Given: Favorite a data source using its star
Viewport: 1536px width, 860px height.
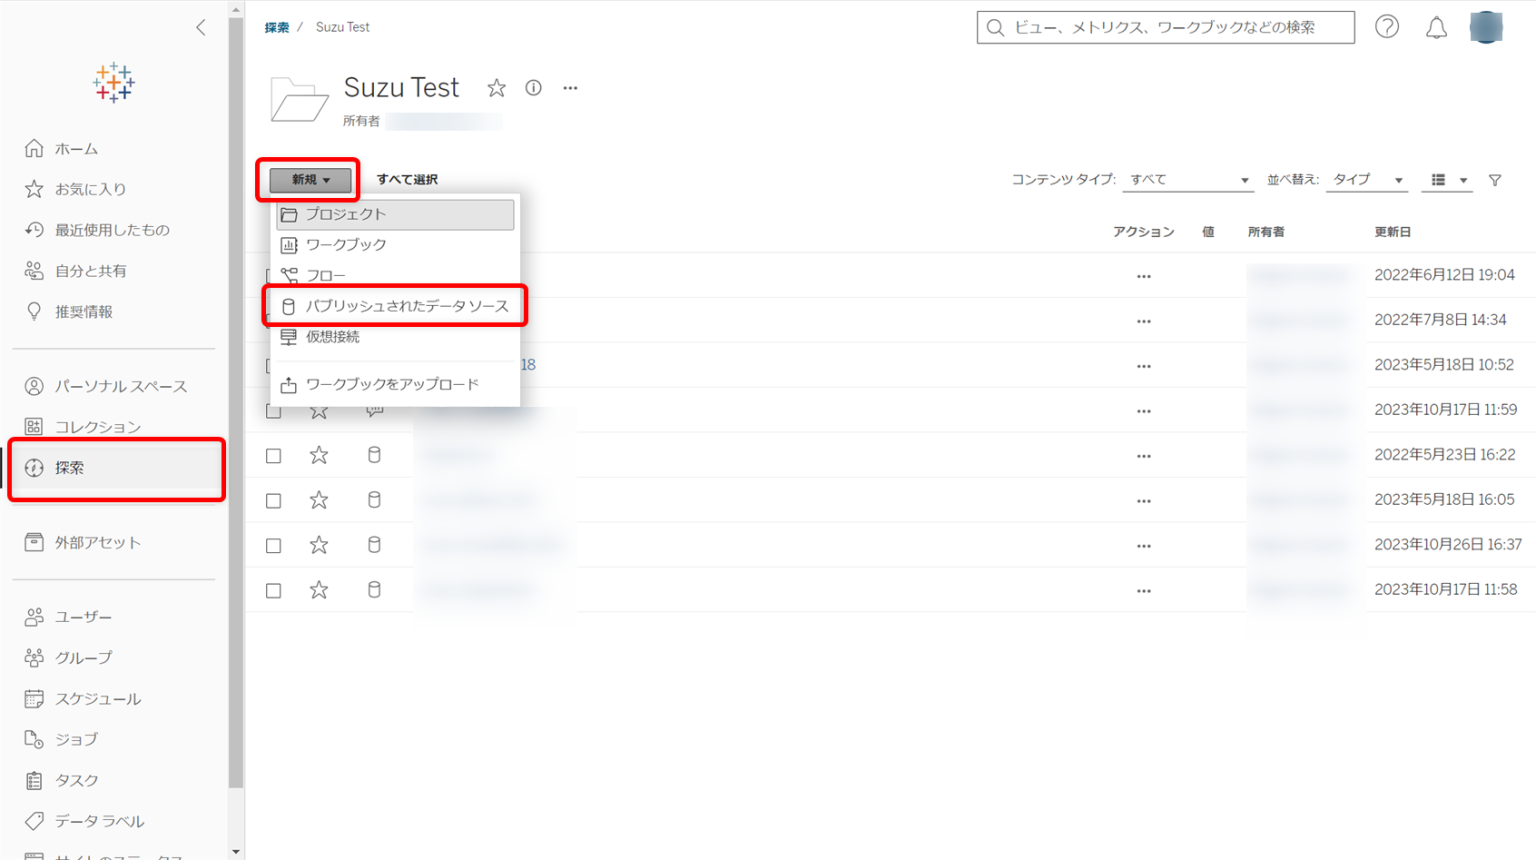Looking at the screenshot, I should pyautogui.click(x=319, y=454).
